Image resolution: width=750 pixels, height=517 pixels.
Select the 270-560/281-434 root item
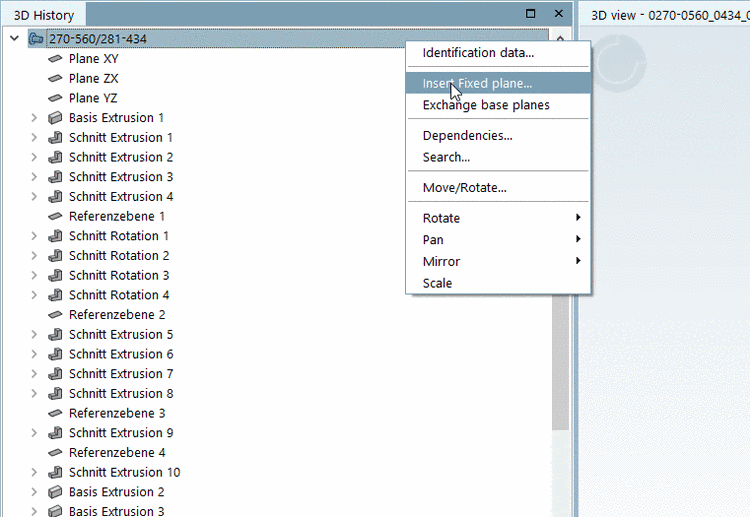(x=98, y=39)
